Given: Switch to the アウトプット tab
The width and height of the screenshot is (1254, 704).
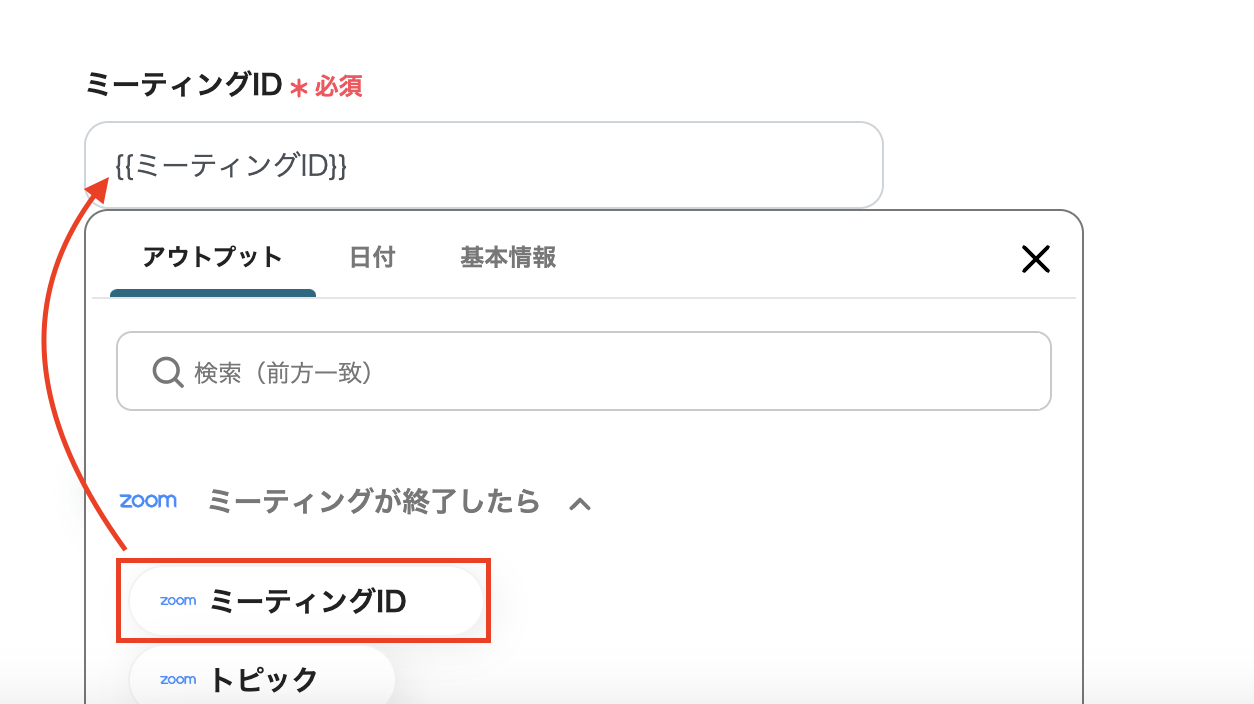Looking at the screenshot, I should pos(212,258).
